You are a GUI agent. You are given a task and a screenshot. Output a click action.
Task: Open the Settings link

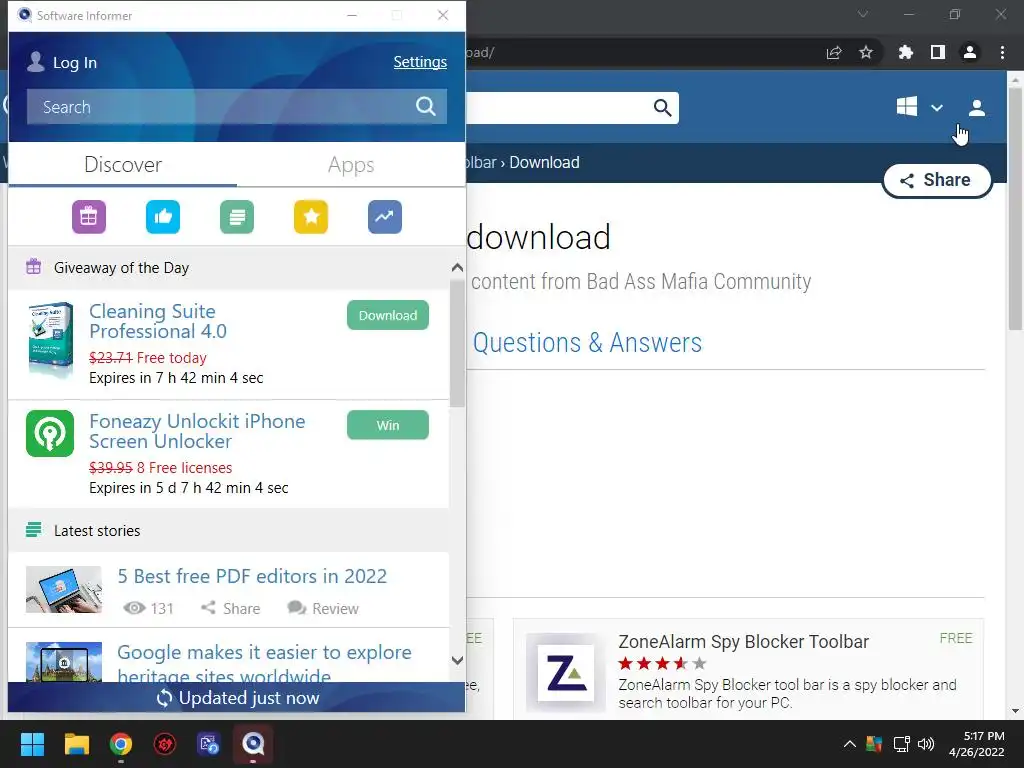tap(420, 62)
